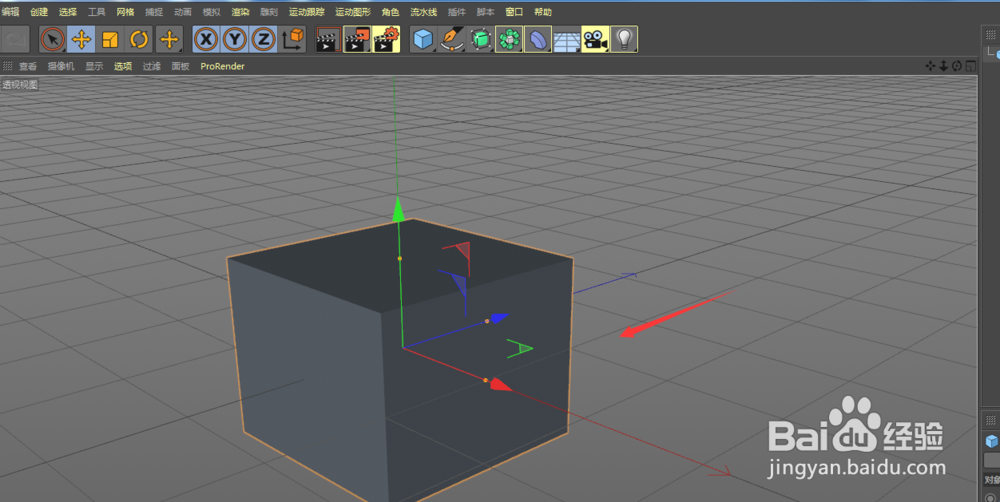The width and height of the screenshot is (1000, 502).
Task: Open the 插件 menu
Action: click(x=457, y=12)
